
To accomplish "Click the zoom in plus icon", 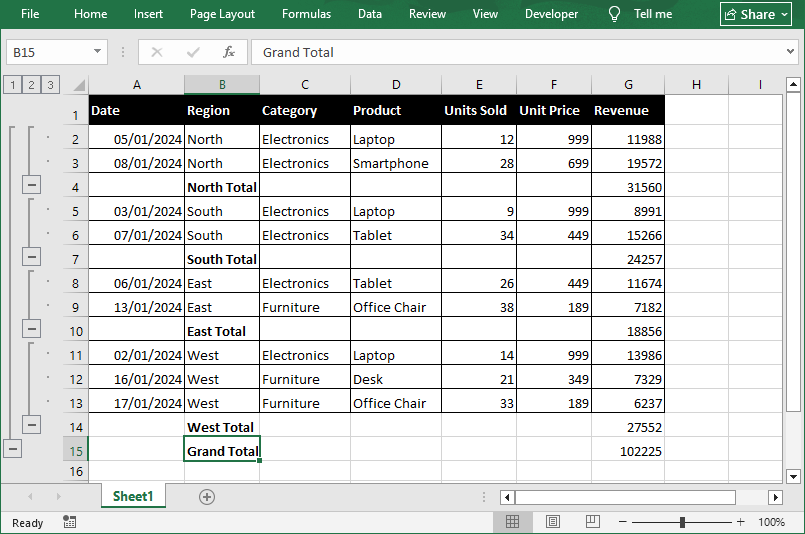I will (740, 522).
